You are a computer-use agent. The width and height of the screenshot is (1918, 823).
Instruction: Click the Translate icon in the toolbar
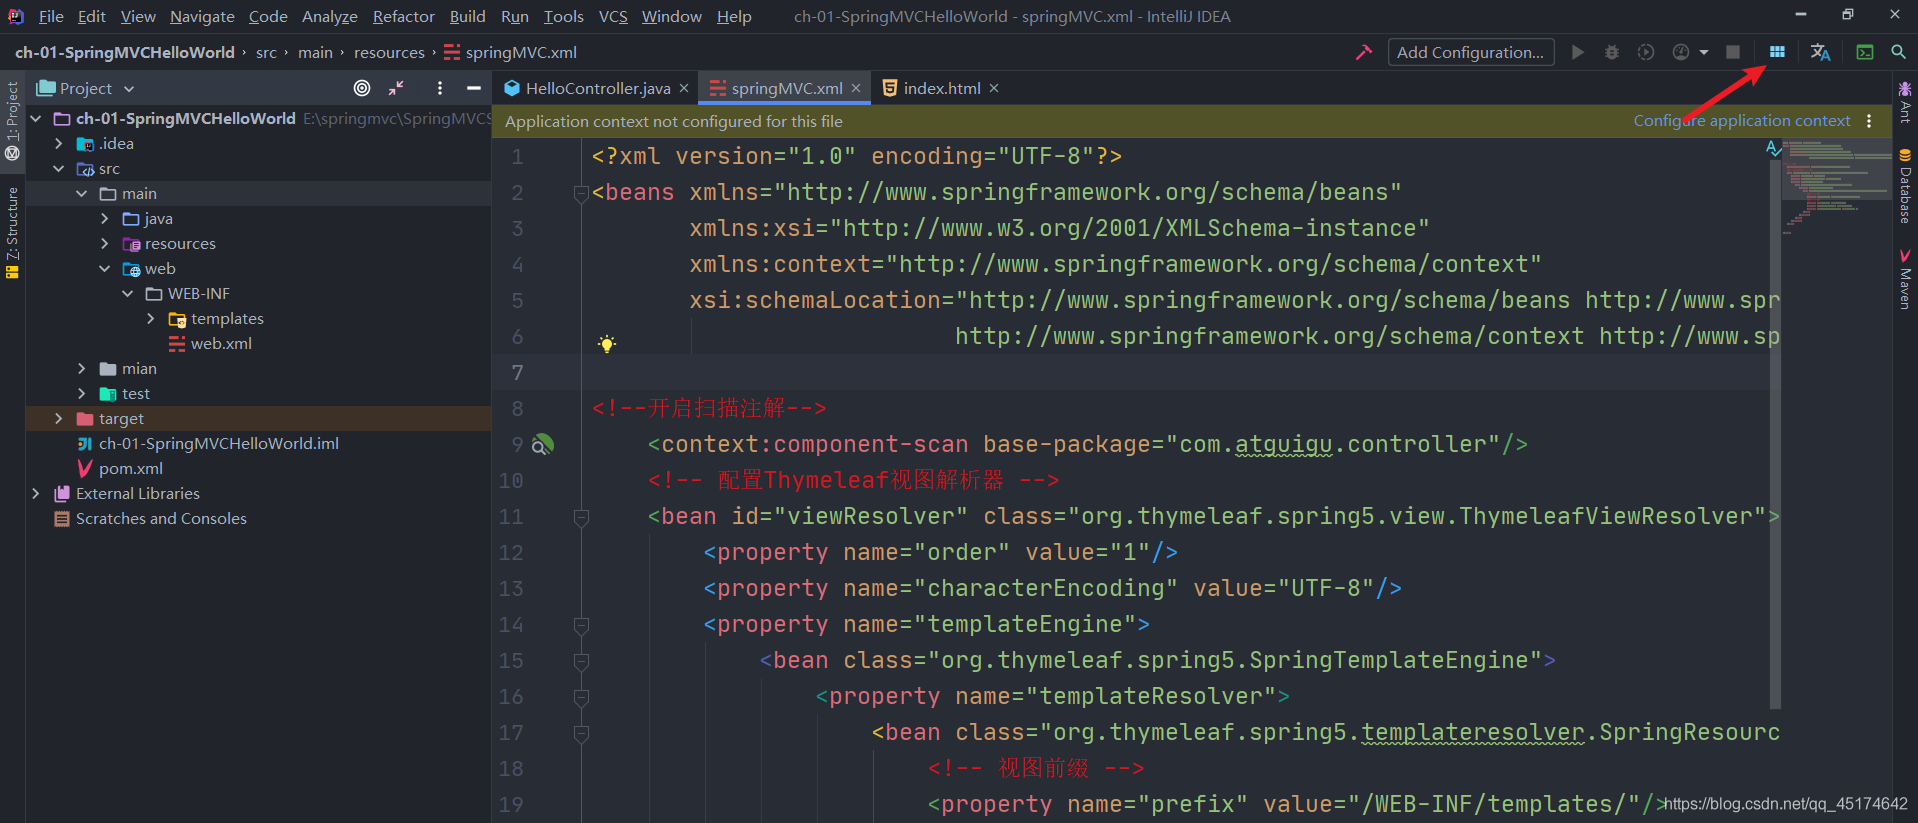pos(1821,52)
